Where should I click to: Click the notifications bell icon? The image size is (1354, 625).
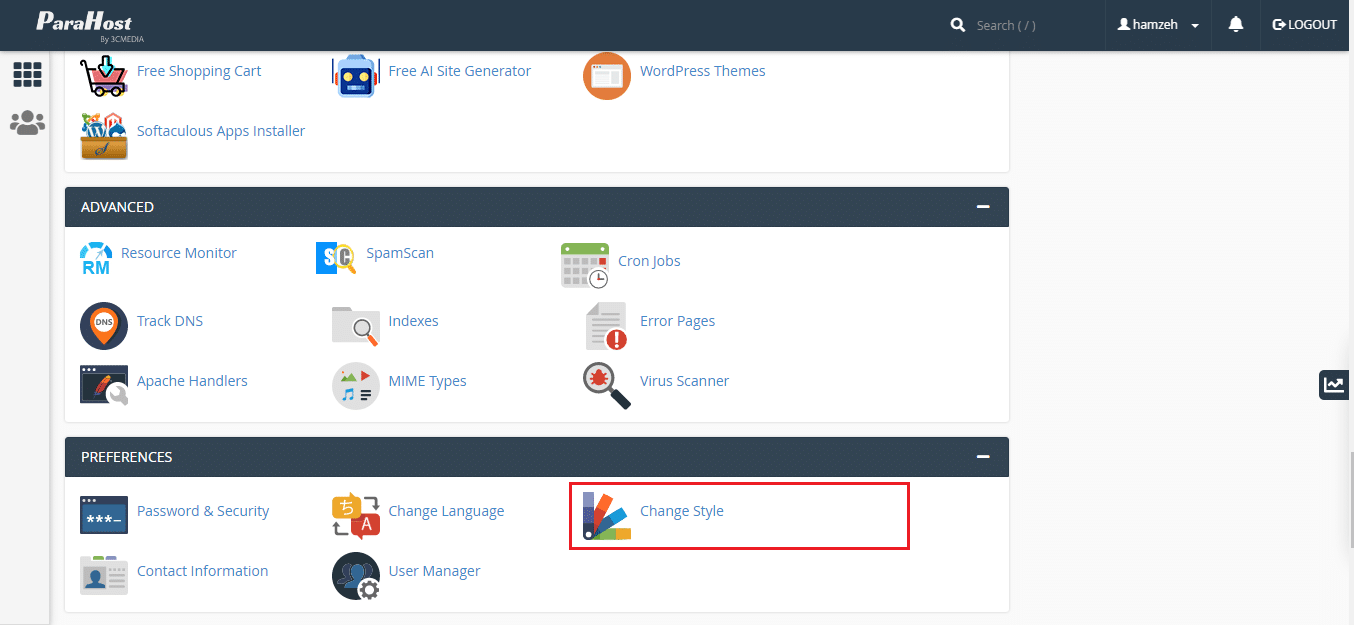pos(1236,25)
